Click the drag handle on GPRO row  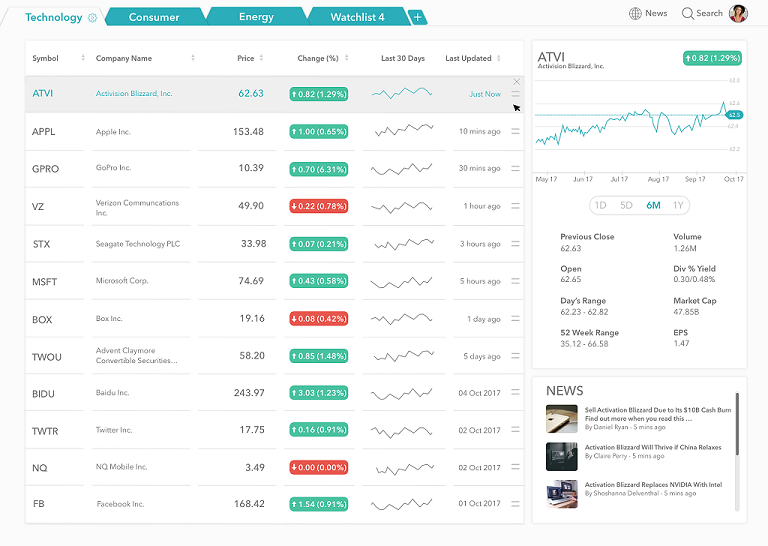(516, 169)
